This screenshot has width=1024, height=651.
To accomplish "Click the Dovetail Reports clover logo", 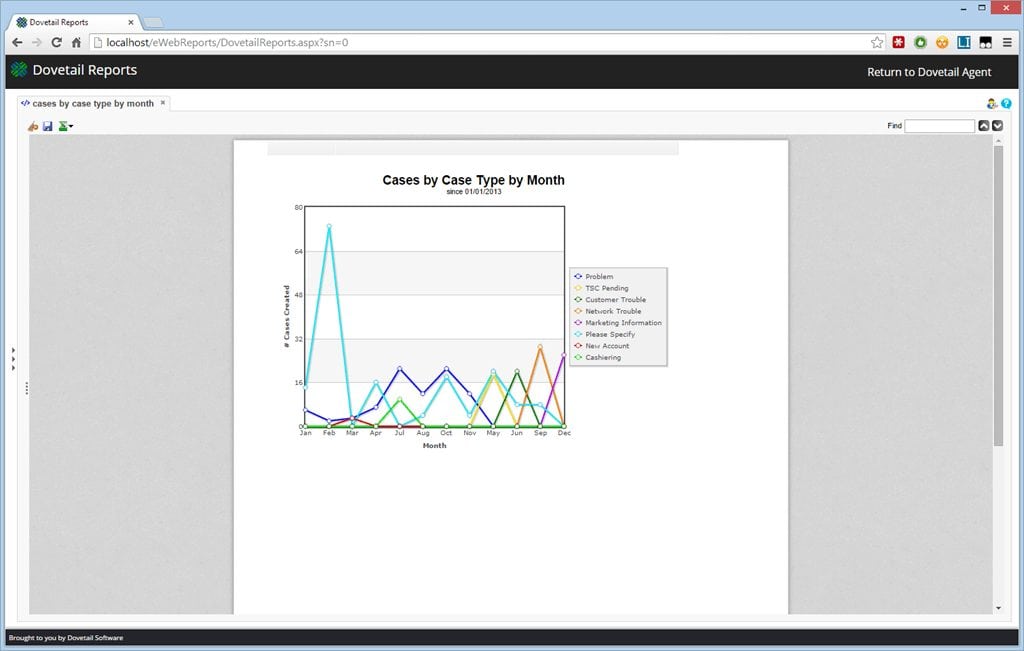I will pos(18,70).
